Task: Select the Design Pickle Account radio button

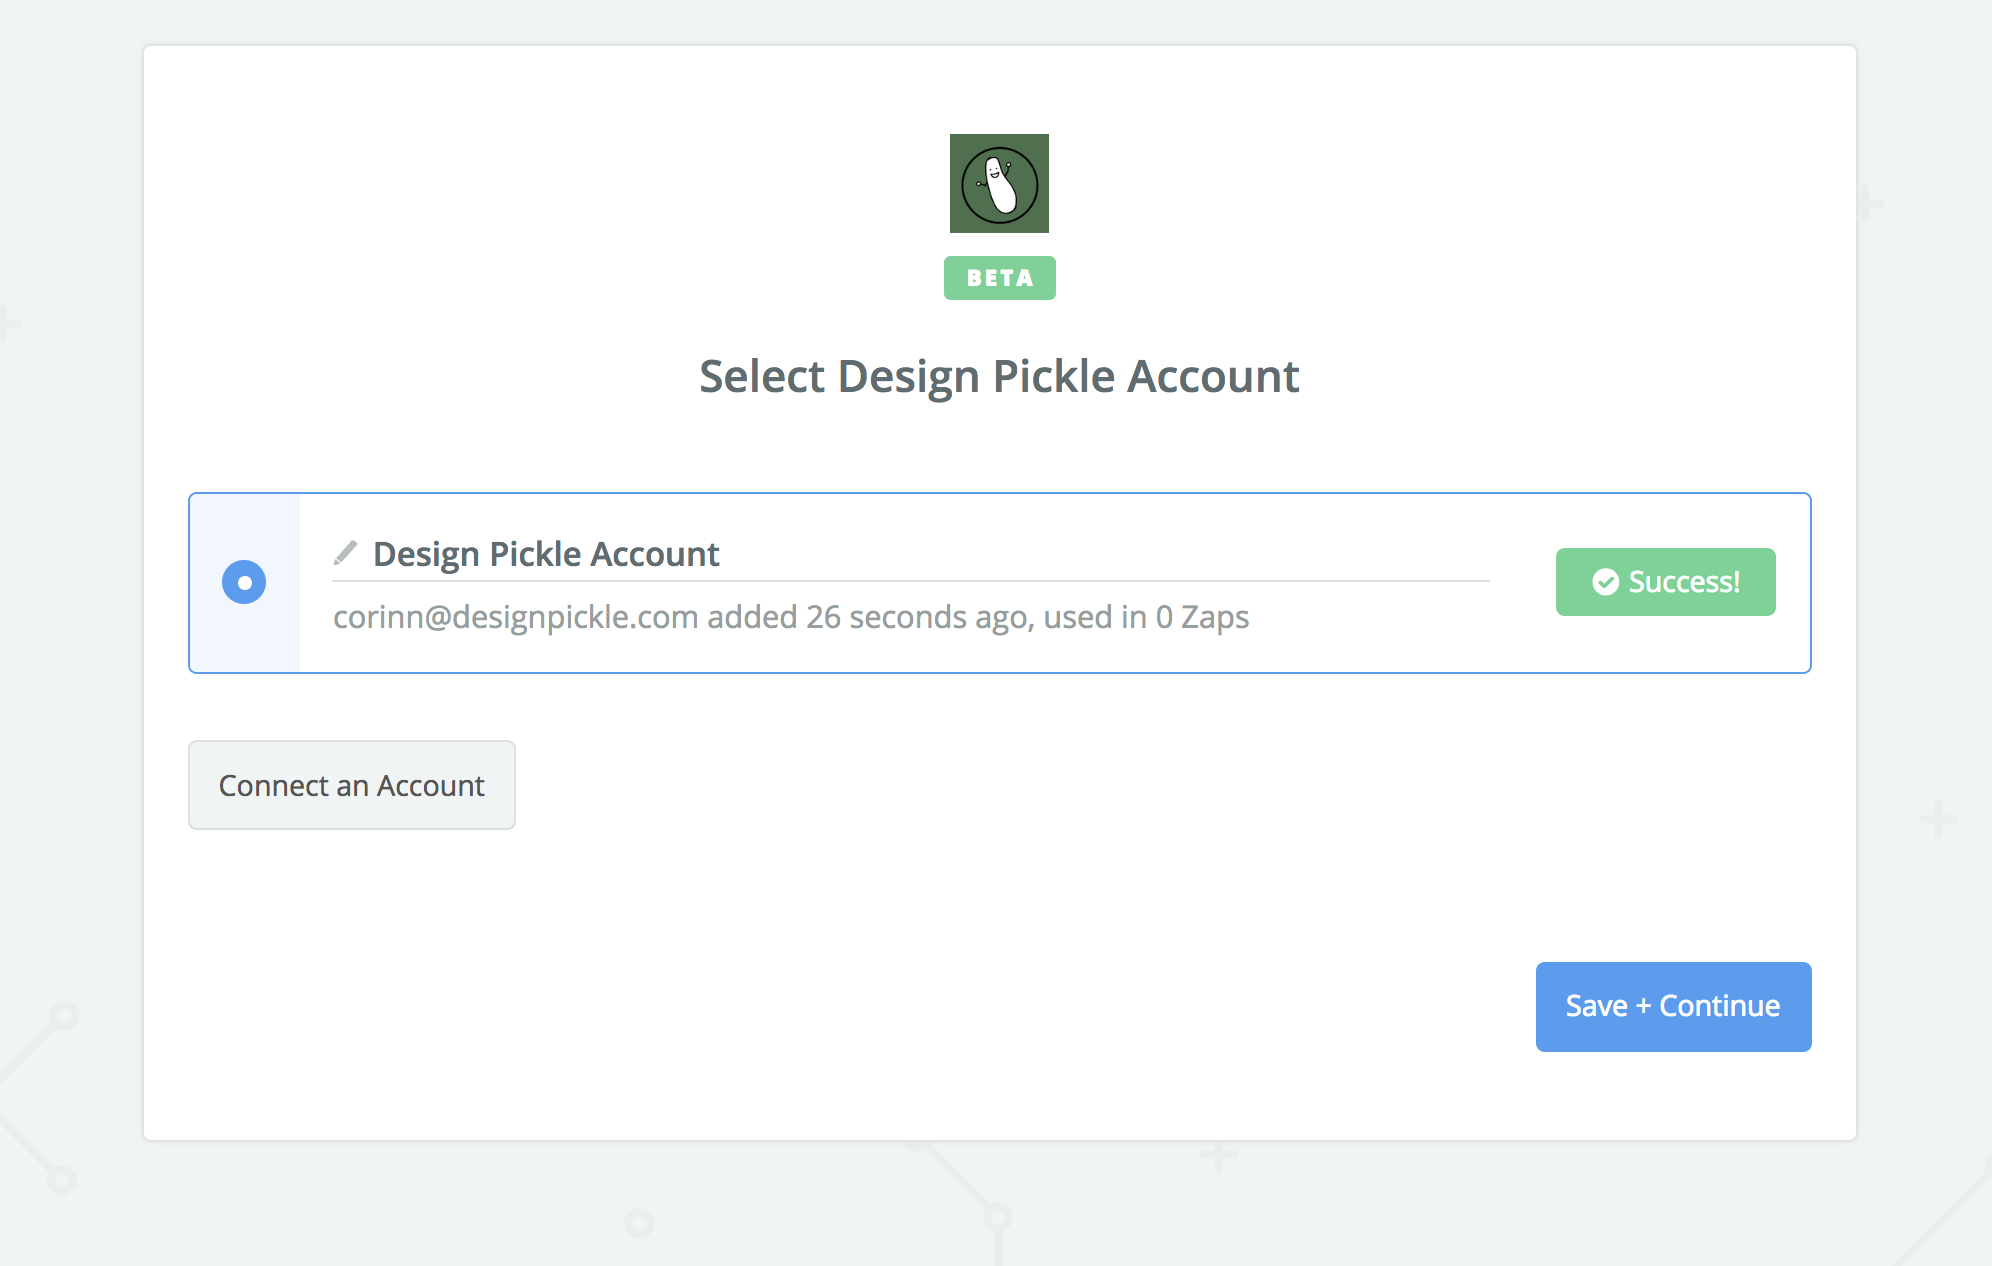Action: coord(244,582)
